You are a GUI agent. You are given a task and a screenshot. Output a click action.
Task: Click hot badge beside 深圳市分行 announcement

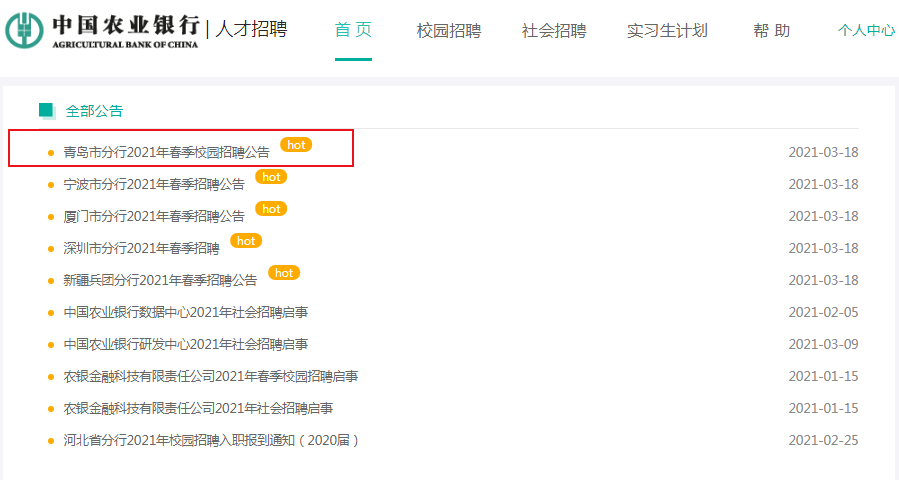(246, 241)
